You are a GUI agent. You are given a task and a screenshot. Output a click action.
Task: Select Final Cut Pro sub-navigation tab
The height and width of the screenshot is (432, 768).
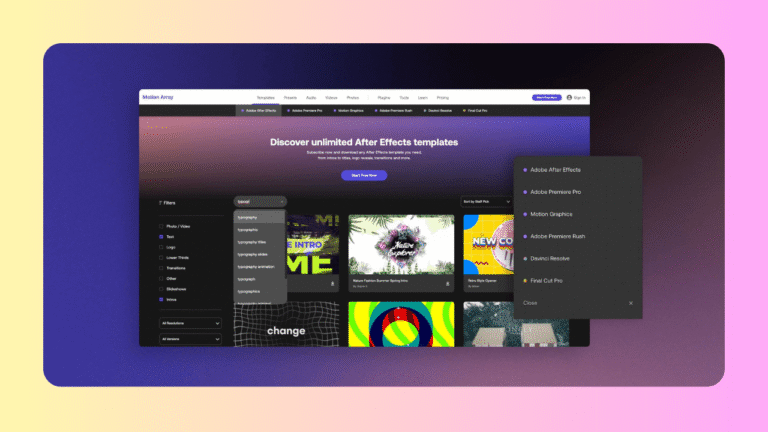coord(475,111)
